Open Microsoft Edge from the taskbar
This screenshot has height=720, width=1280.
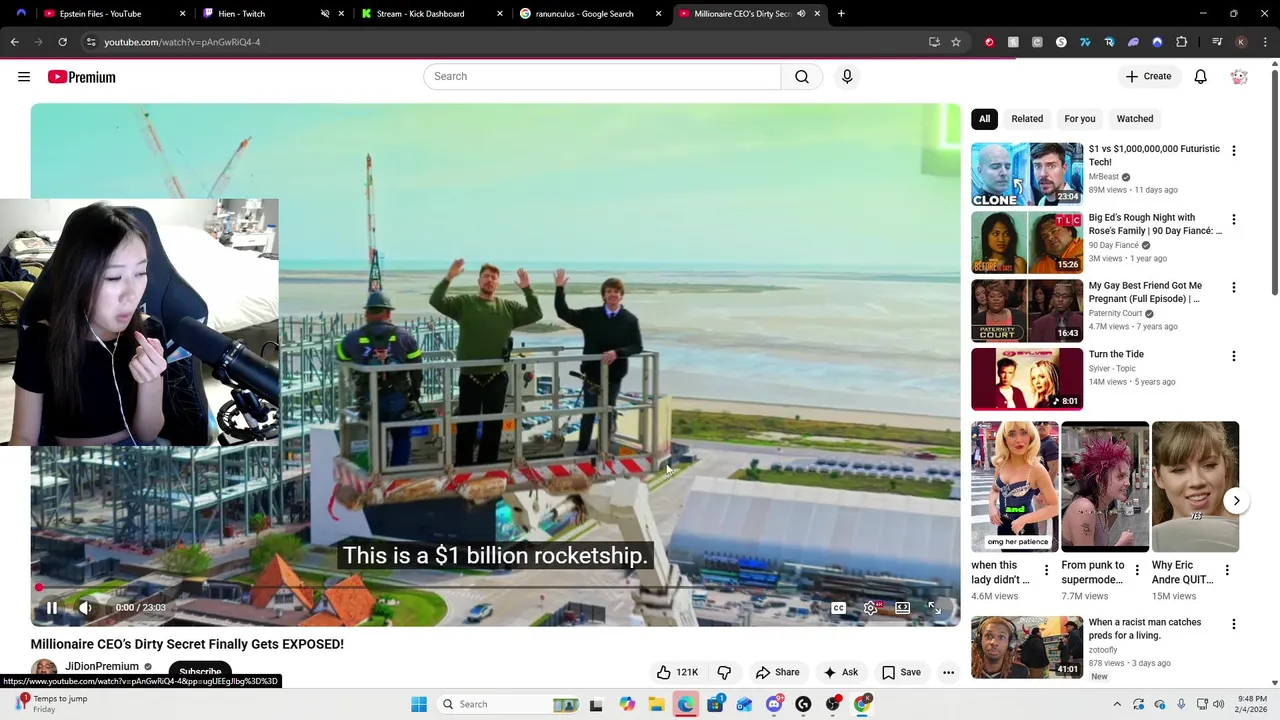point(685,704)
